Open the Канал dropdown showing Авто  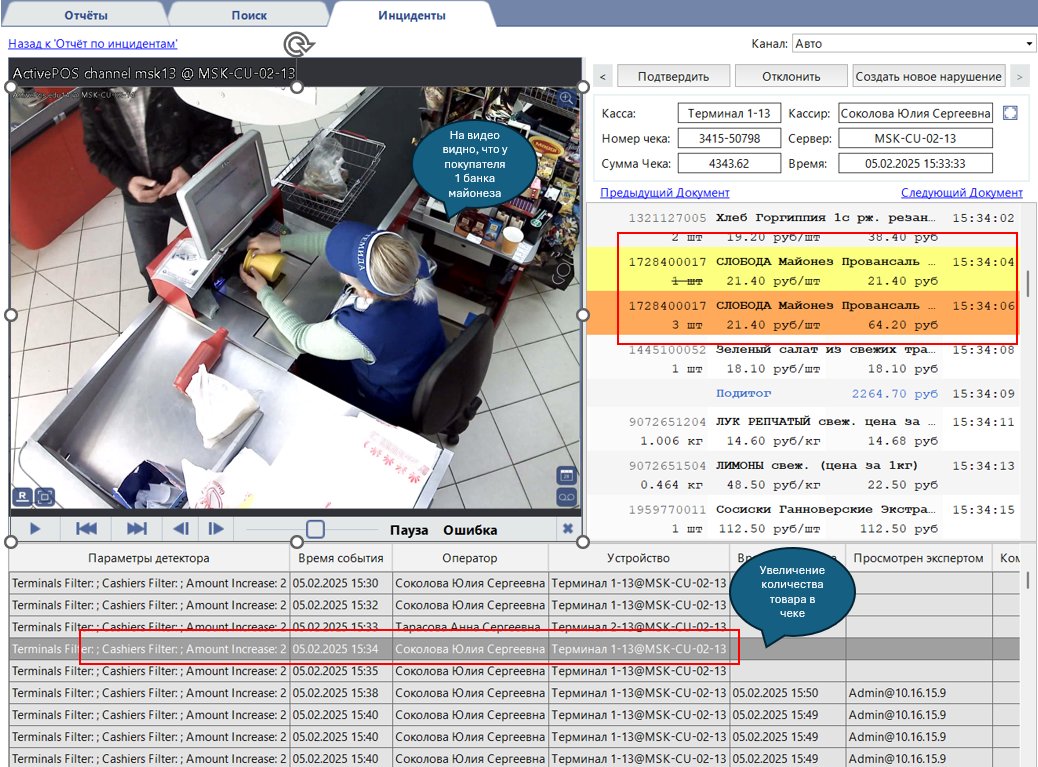(x=913, y=44)
